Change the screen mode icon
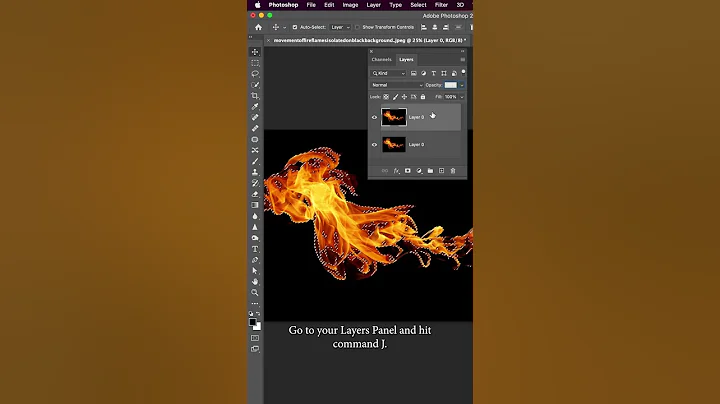The height and width of the screenshot is (404, 720). [255, 349]
